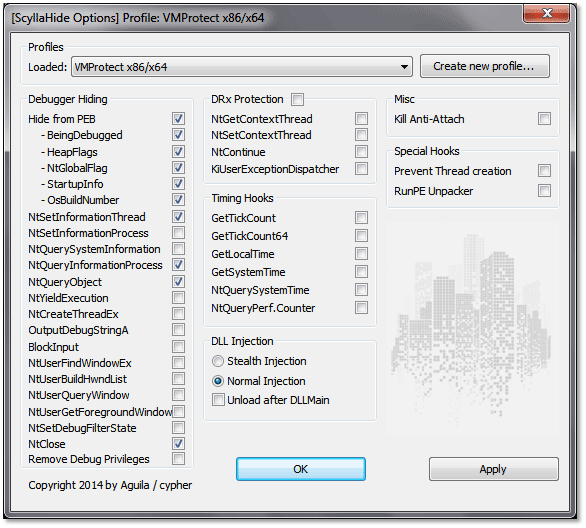Screen dimensions: 586x528
Task: Enable Remove Debug Privileges checkbox
Action: [x=178, y=459]
